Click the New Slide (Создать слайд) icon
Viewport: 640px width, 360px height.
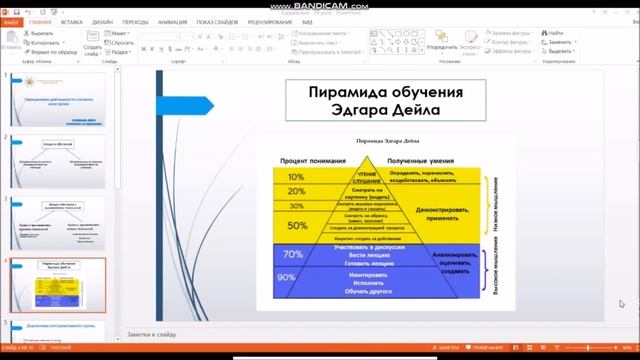pyautogui.click(x=93, y=36)
